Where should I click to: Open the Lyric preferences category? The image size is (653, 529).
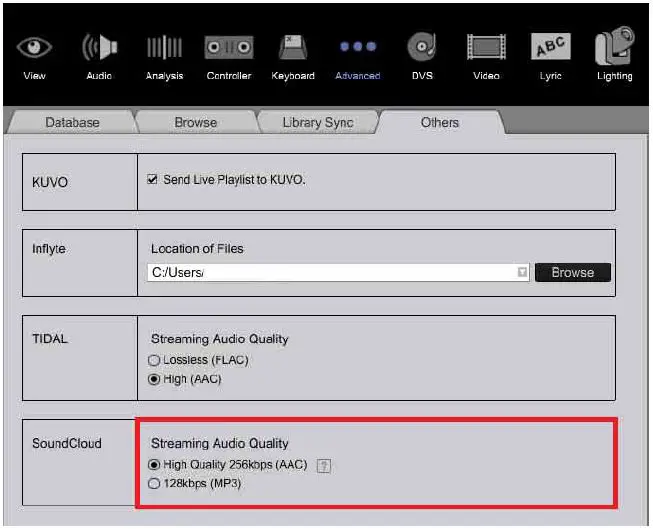tap(551, 57)
